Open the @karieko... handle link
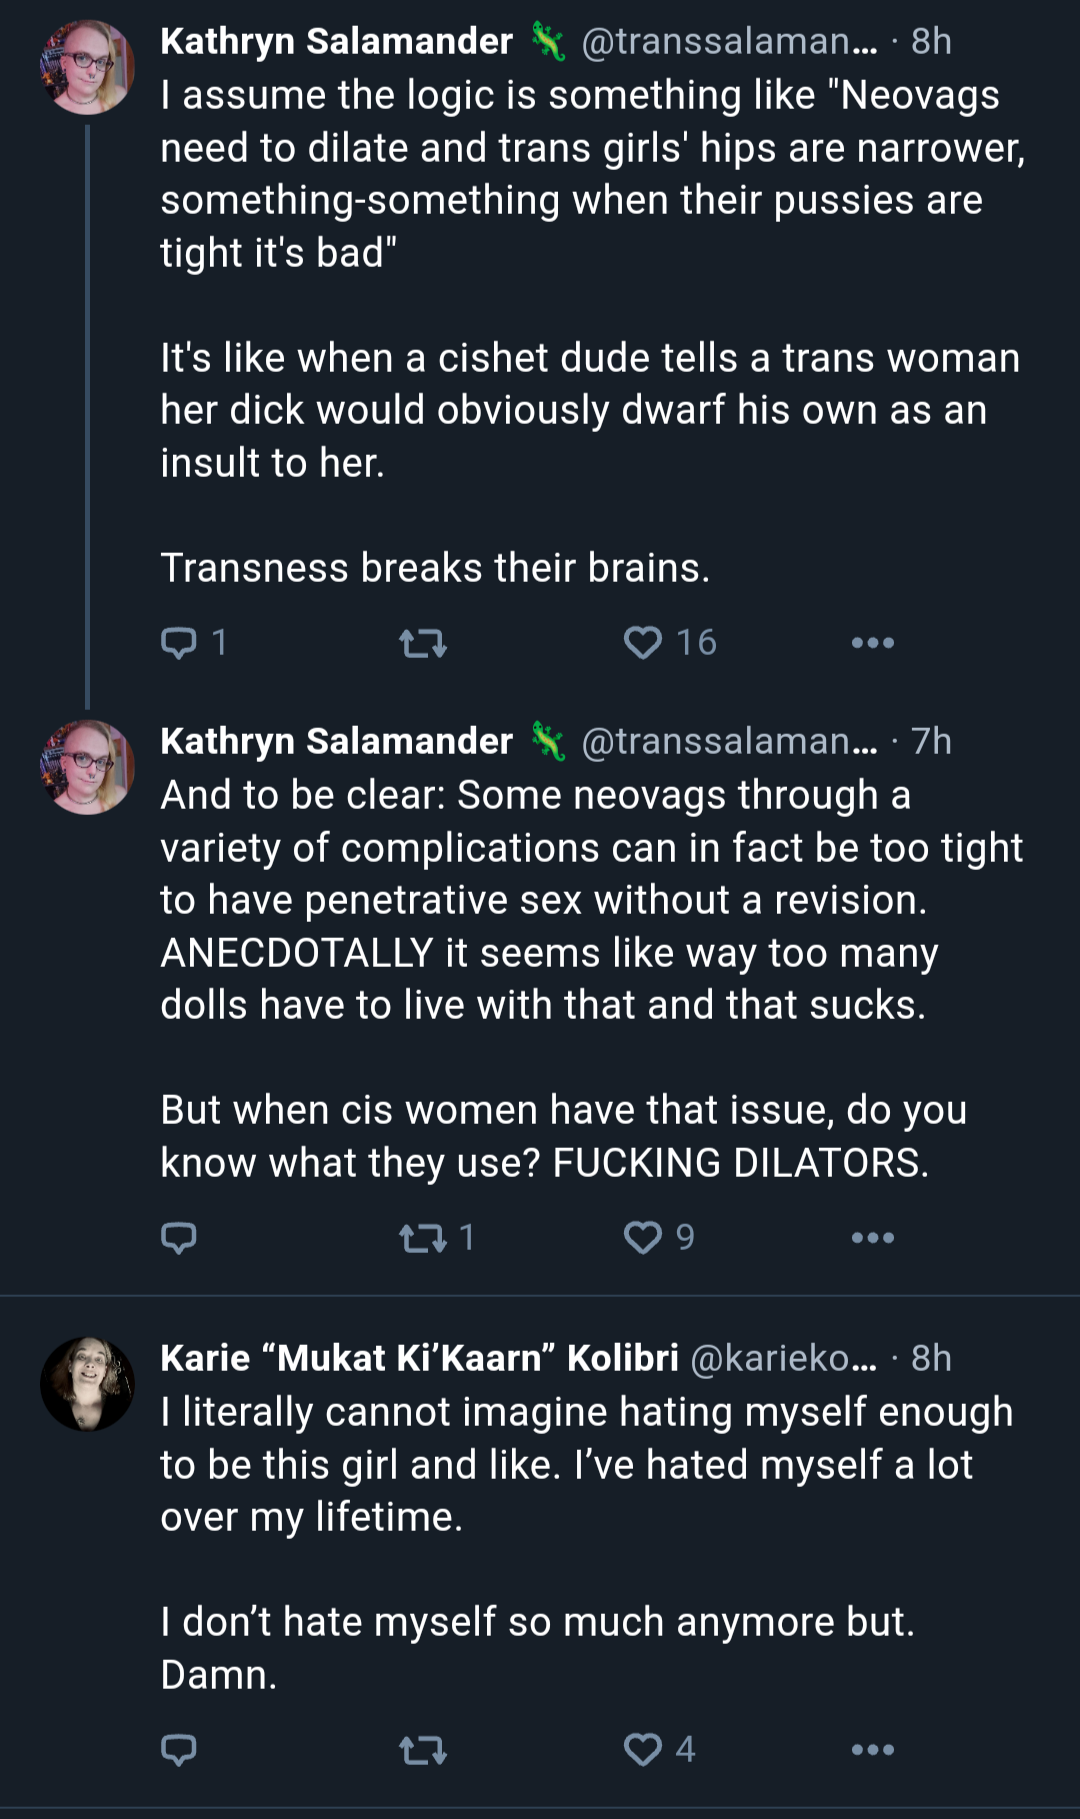Image resolution: width=1080 pixels, height=1819 pixels. [x=784, y=1358]
